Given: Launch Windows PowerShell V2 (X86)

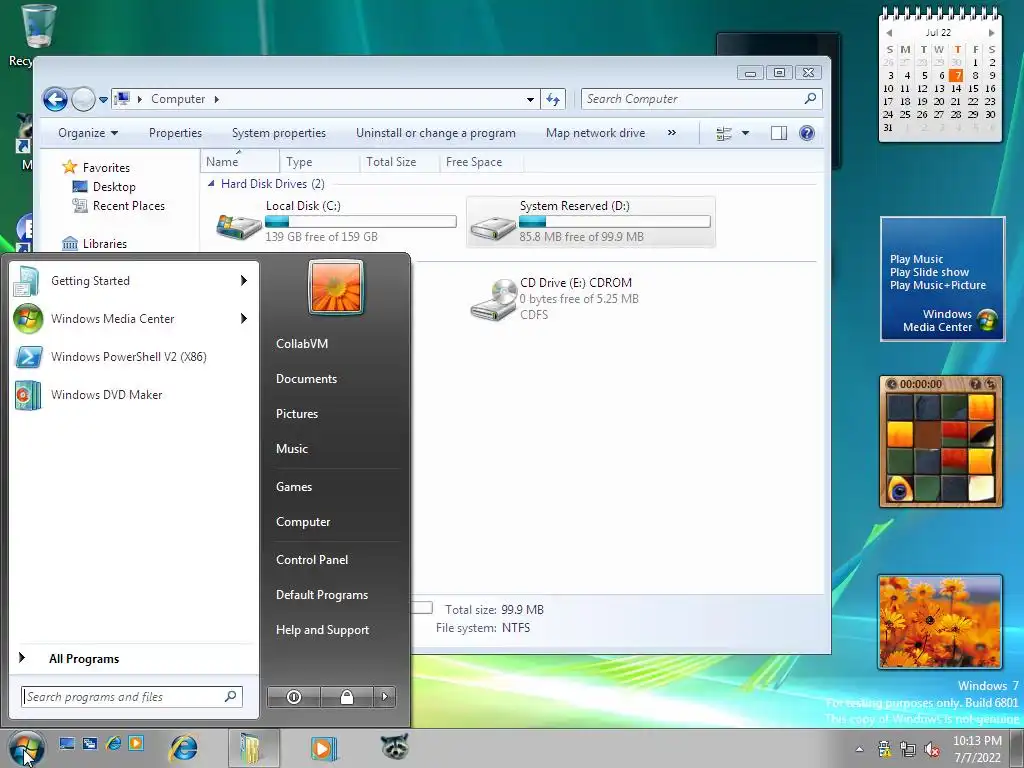Looking at the screenshot, I should click(x=135, y=357).
